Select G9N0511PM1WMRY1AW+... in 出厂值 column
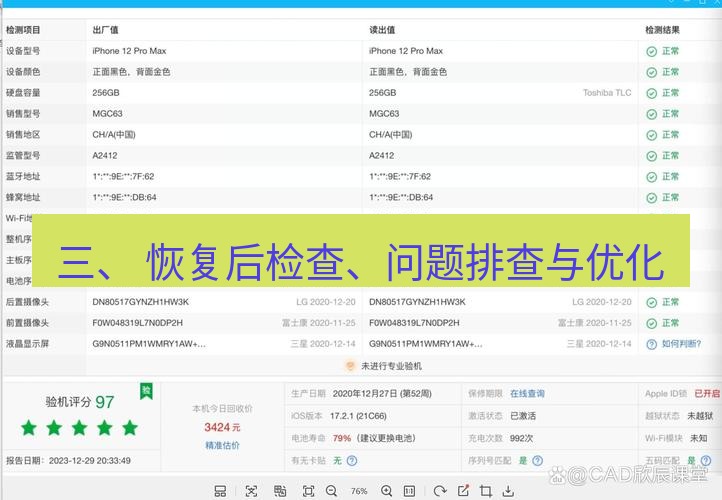Image resolution: width=722 pixels, height=500 pixels. (x=149, y=344)
